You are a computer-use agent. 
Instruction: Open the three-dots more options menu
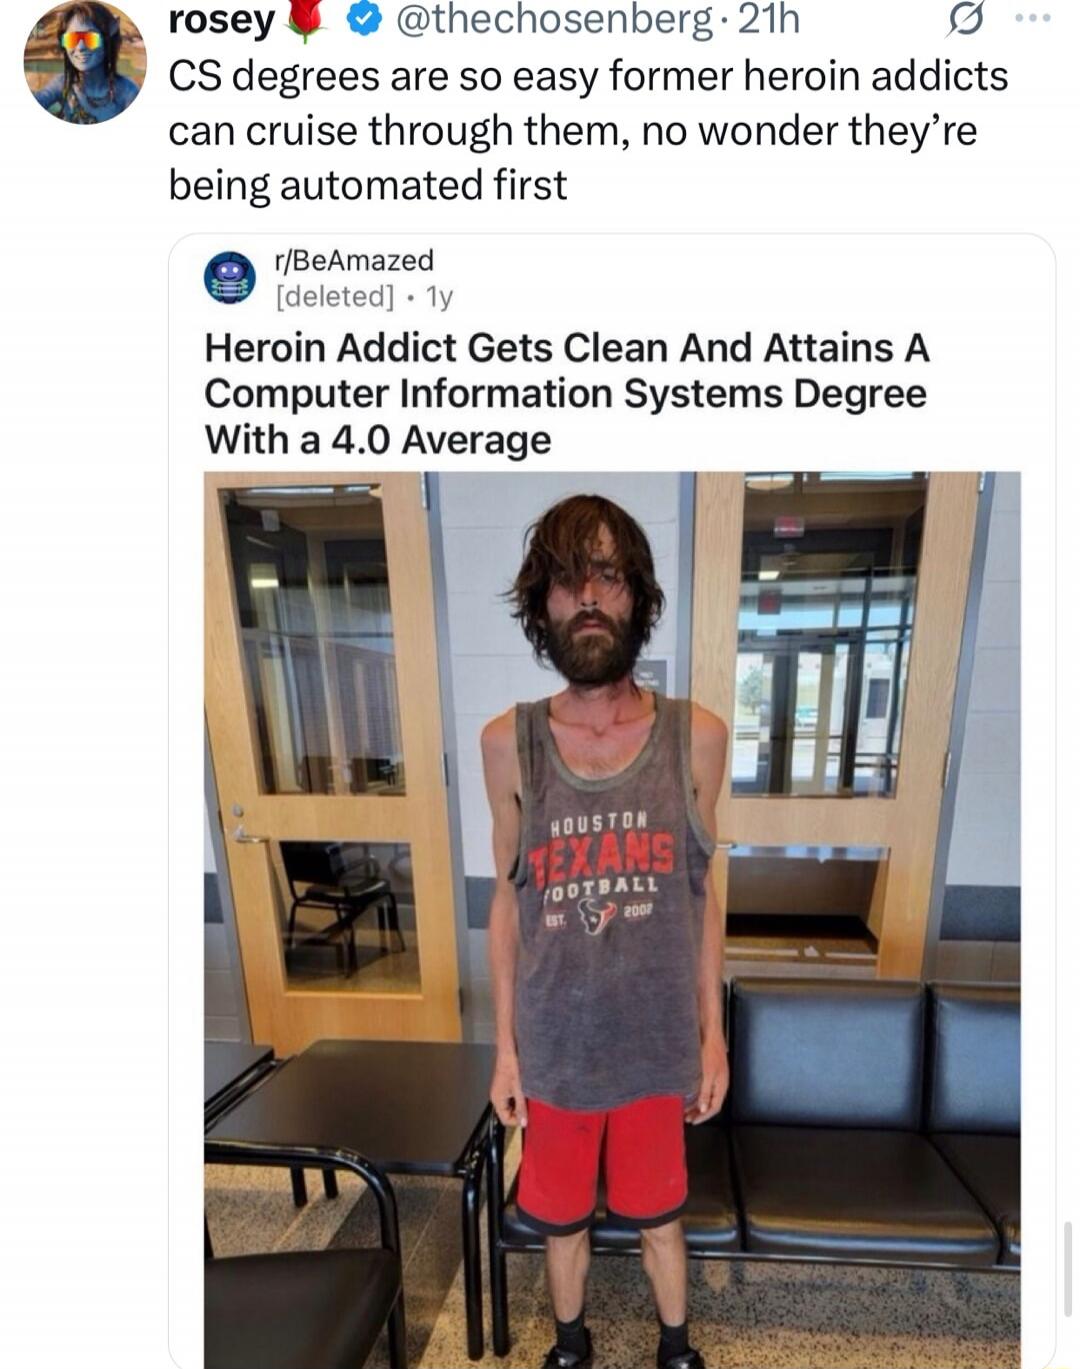pos(1032,18)
